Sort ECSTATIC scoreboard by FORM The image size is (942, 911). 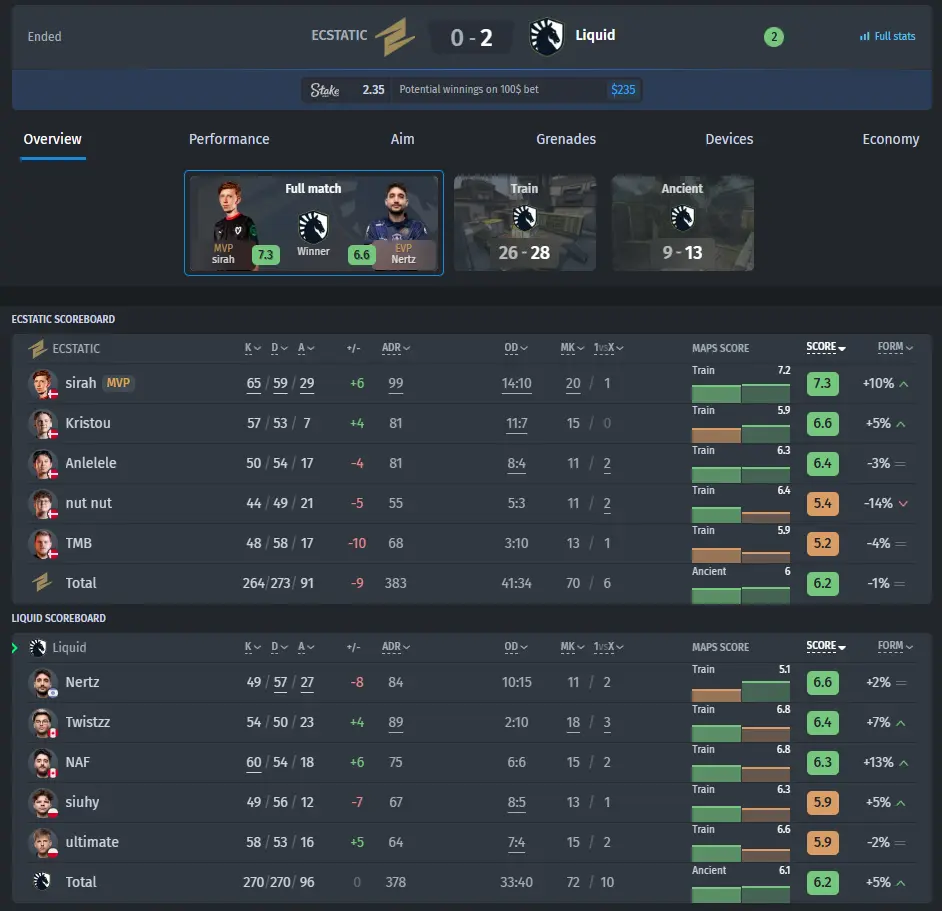[x=895, y=347]
